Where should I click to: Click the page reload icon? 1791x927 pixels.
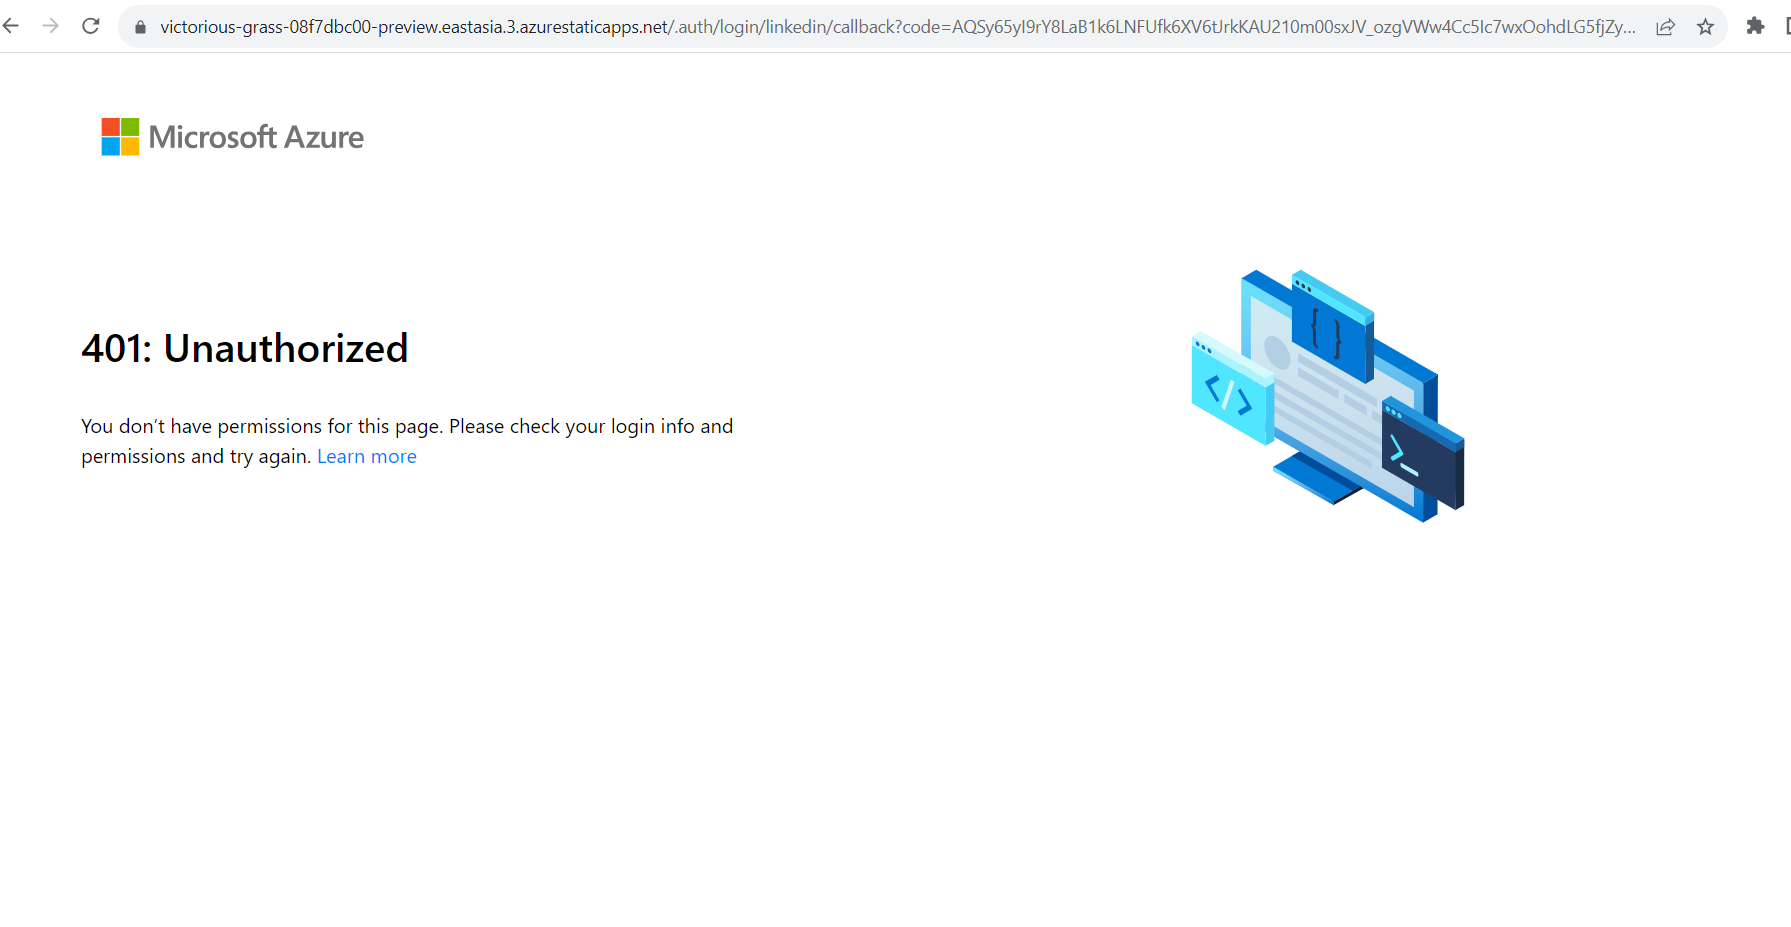(90, 26)
